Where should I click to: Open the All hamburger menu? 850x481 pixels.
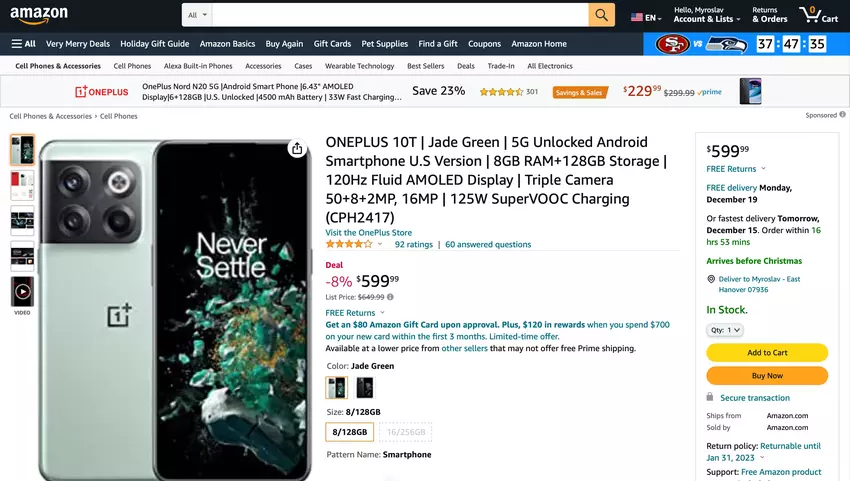[x=23, y=44]
